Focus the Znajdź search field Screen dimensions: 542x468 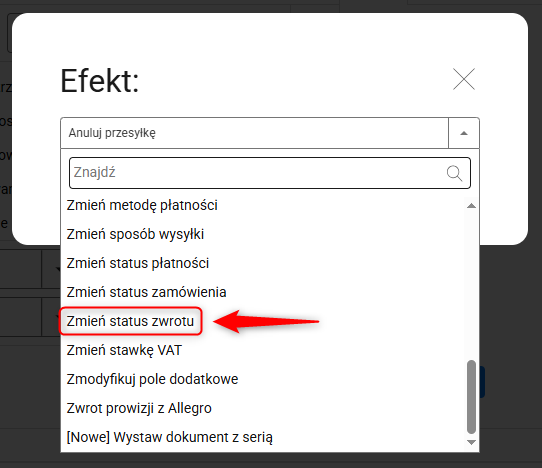[270, 173]
